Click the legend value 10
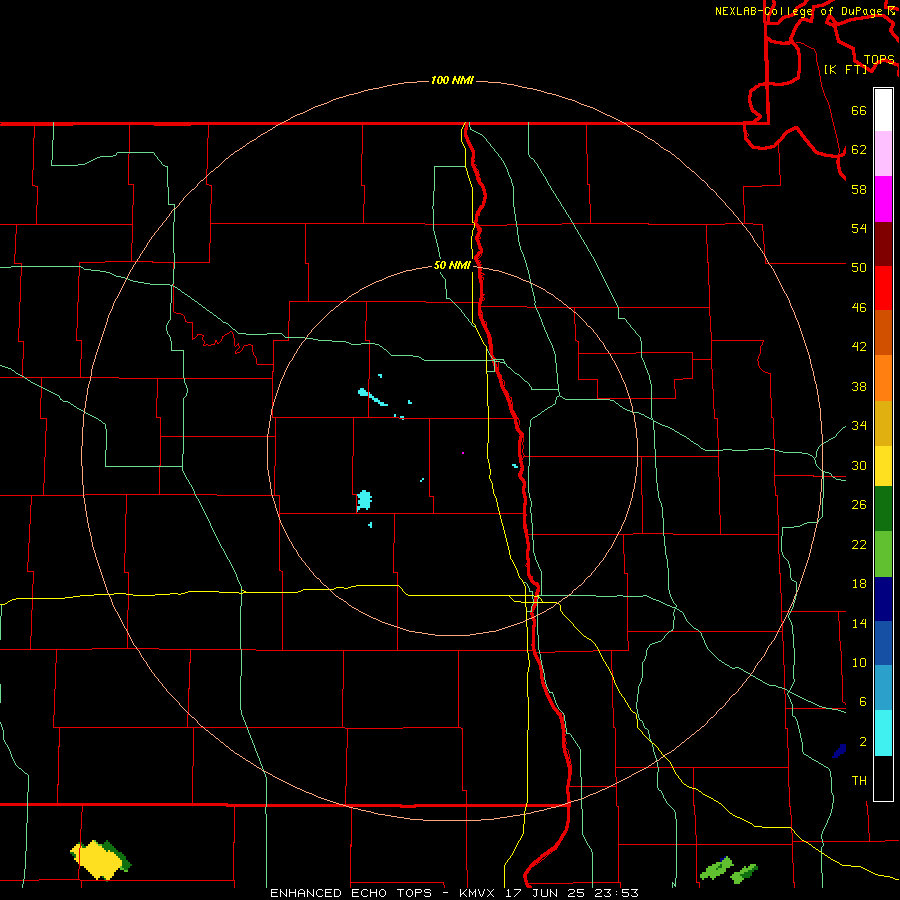Screen dimensions: 900x900 point(859,662)
